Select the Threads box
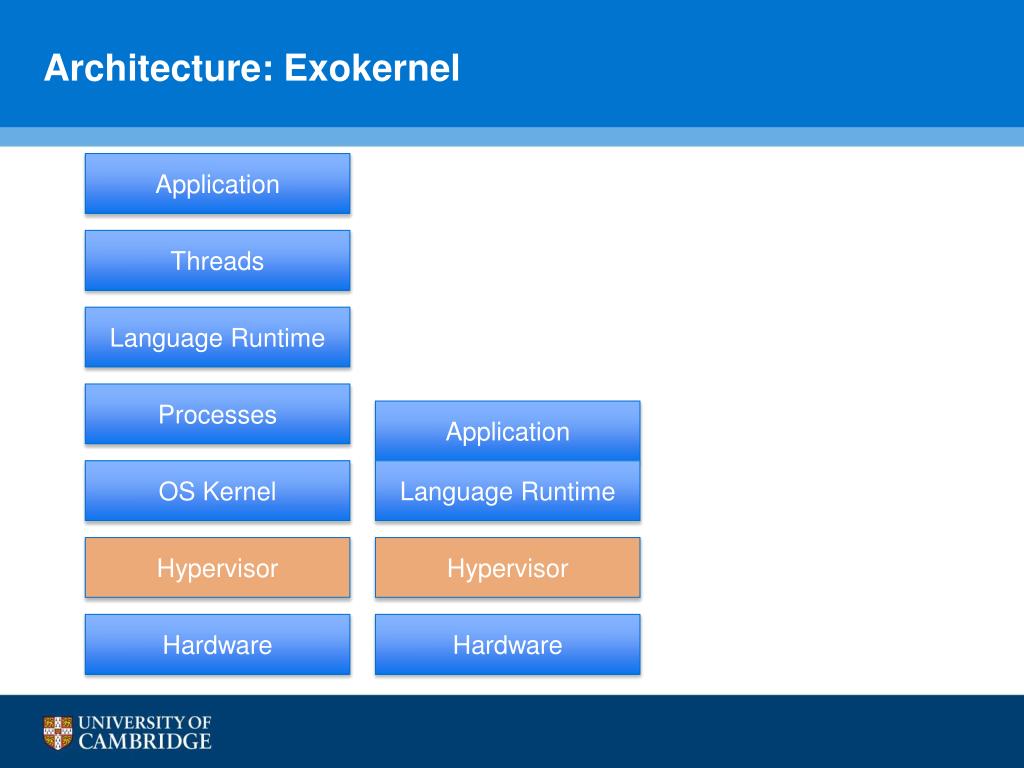 (x=217, y=261)
